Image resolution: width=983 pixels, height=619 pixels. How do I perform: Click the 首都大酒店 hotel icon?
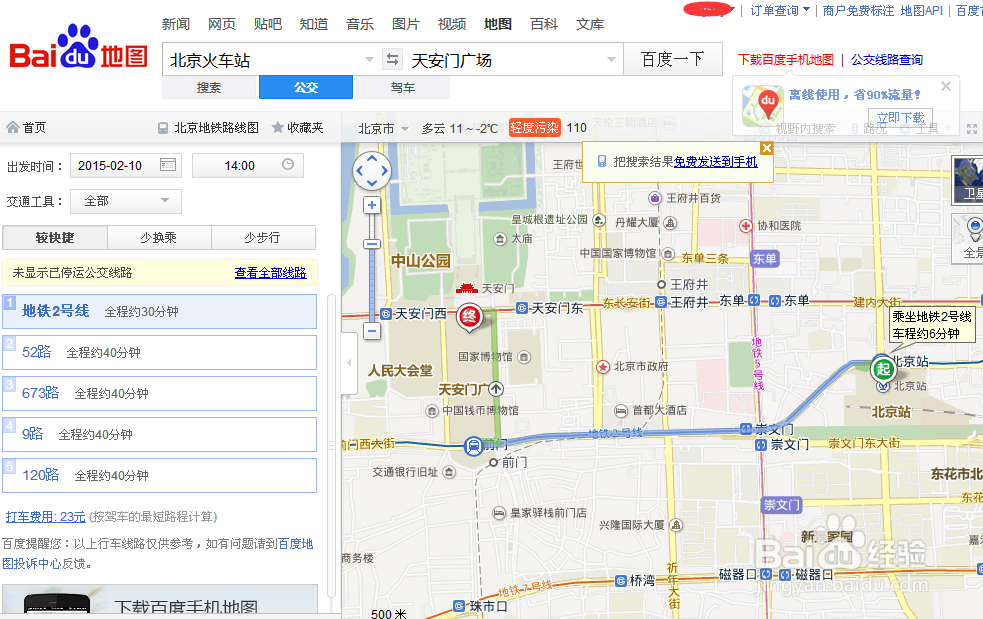(x=621, y=410)
